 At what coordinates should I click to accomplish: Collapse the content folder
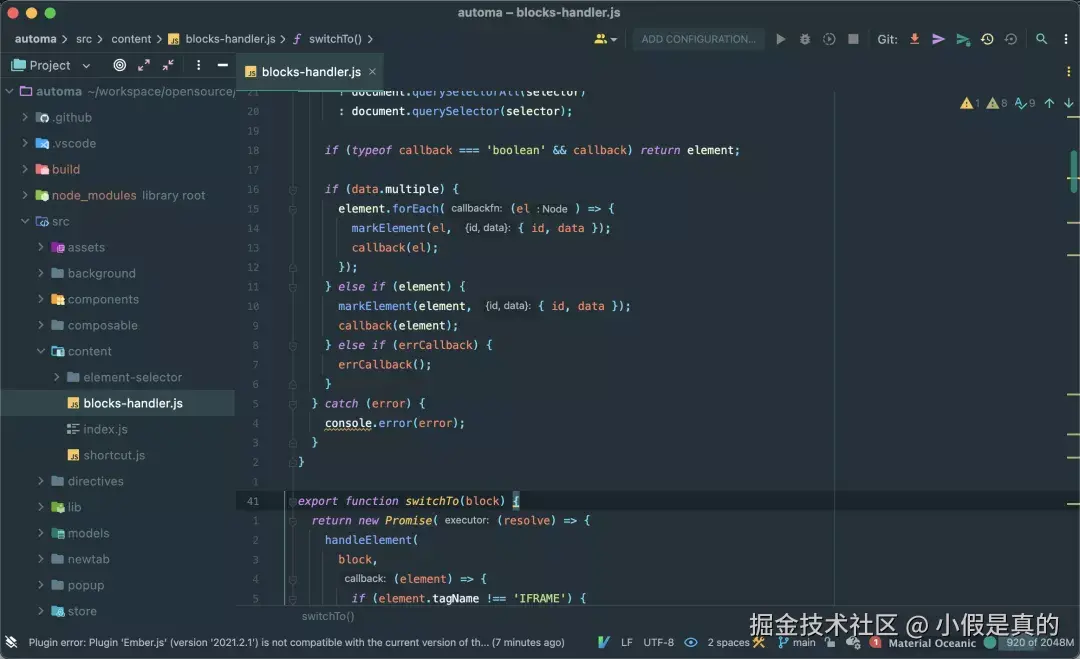coord(41,351)
